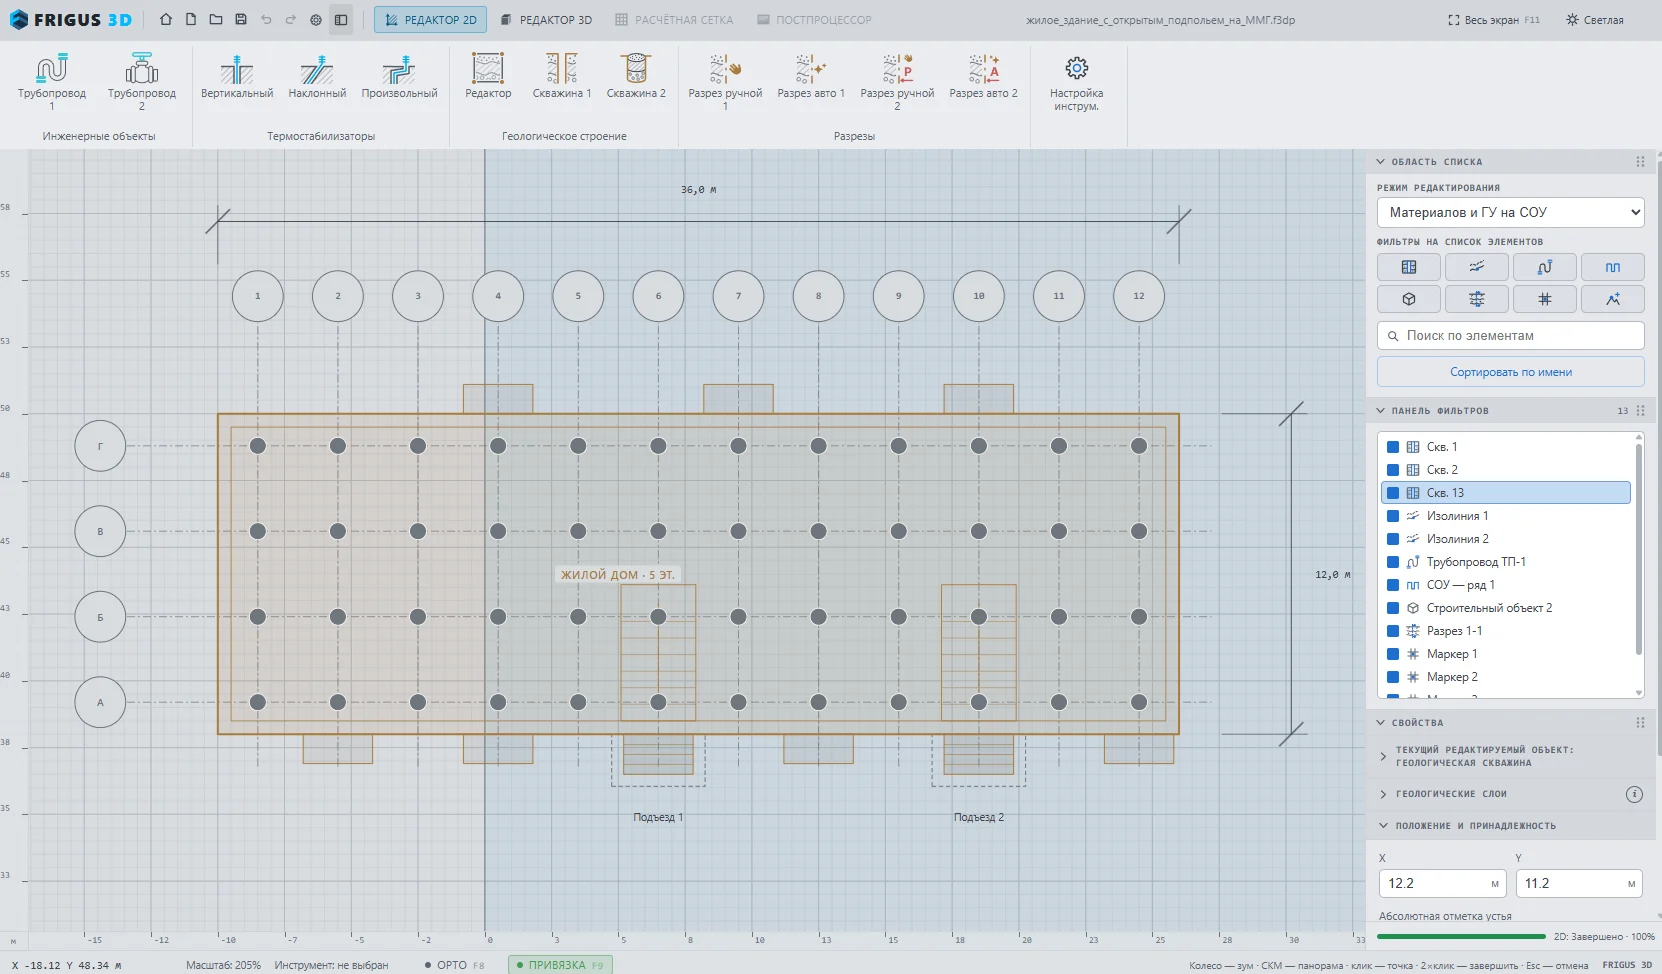The image size is (1662, 974).
Task: Uncheck the Изолиния 2 checkbox
Action: click(x=1393, y=539)
